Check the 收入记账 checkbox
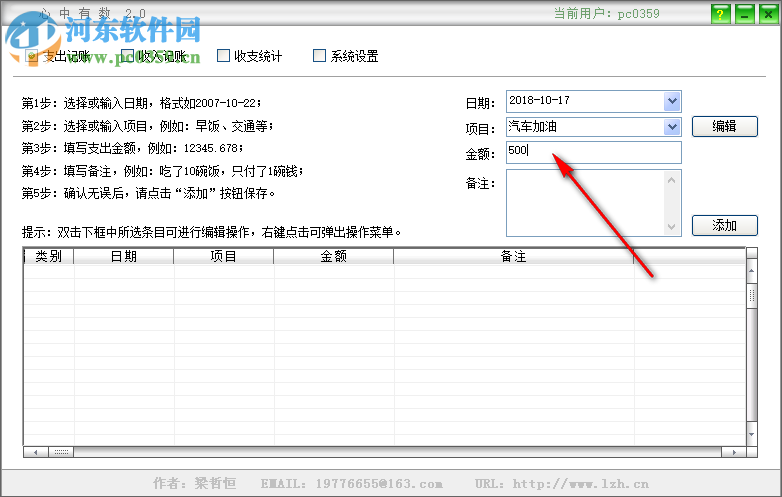This screenshot has width=782, height=497. [x=128, y=55]
